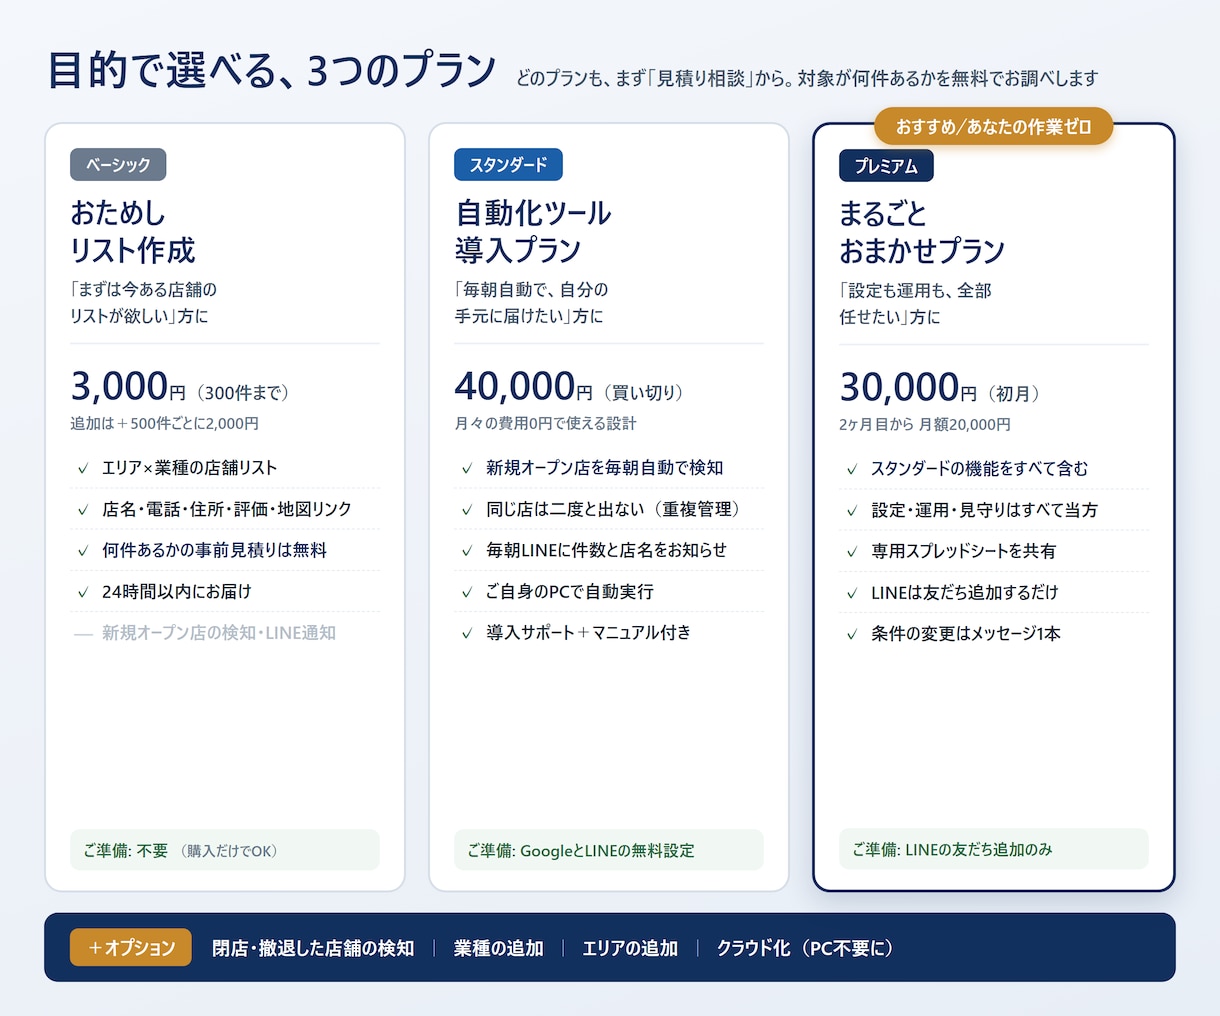Click checkmark beside 新規オープン店を毎朝自動で検知
The height and width of the screenshot is (1016, 1220).
[x=467, y=468]
